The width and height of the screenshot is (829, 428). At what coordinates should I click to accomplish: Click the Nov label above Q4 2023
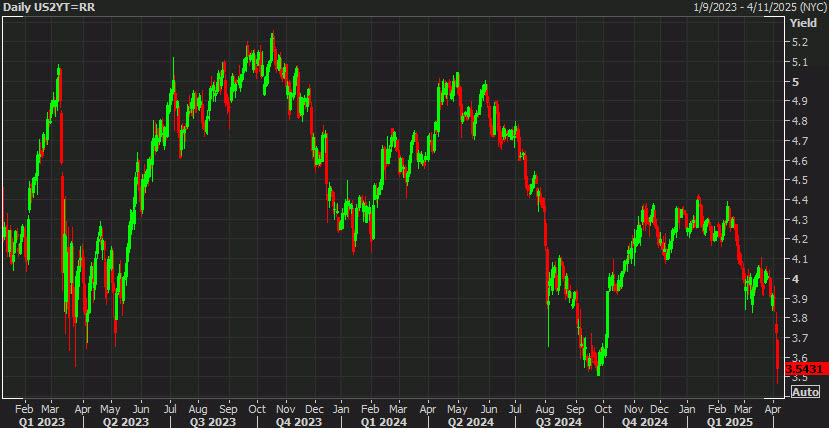click(x=285, y=409)
